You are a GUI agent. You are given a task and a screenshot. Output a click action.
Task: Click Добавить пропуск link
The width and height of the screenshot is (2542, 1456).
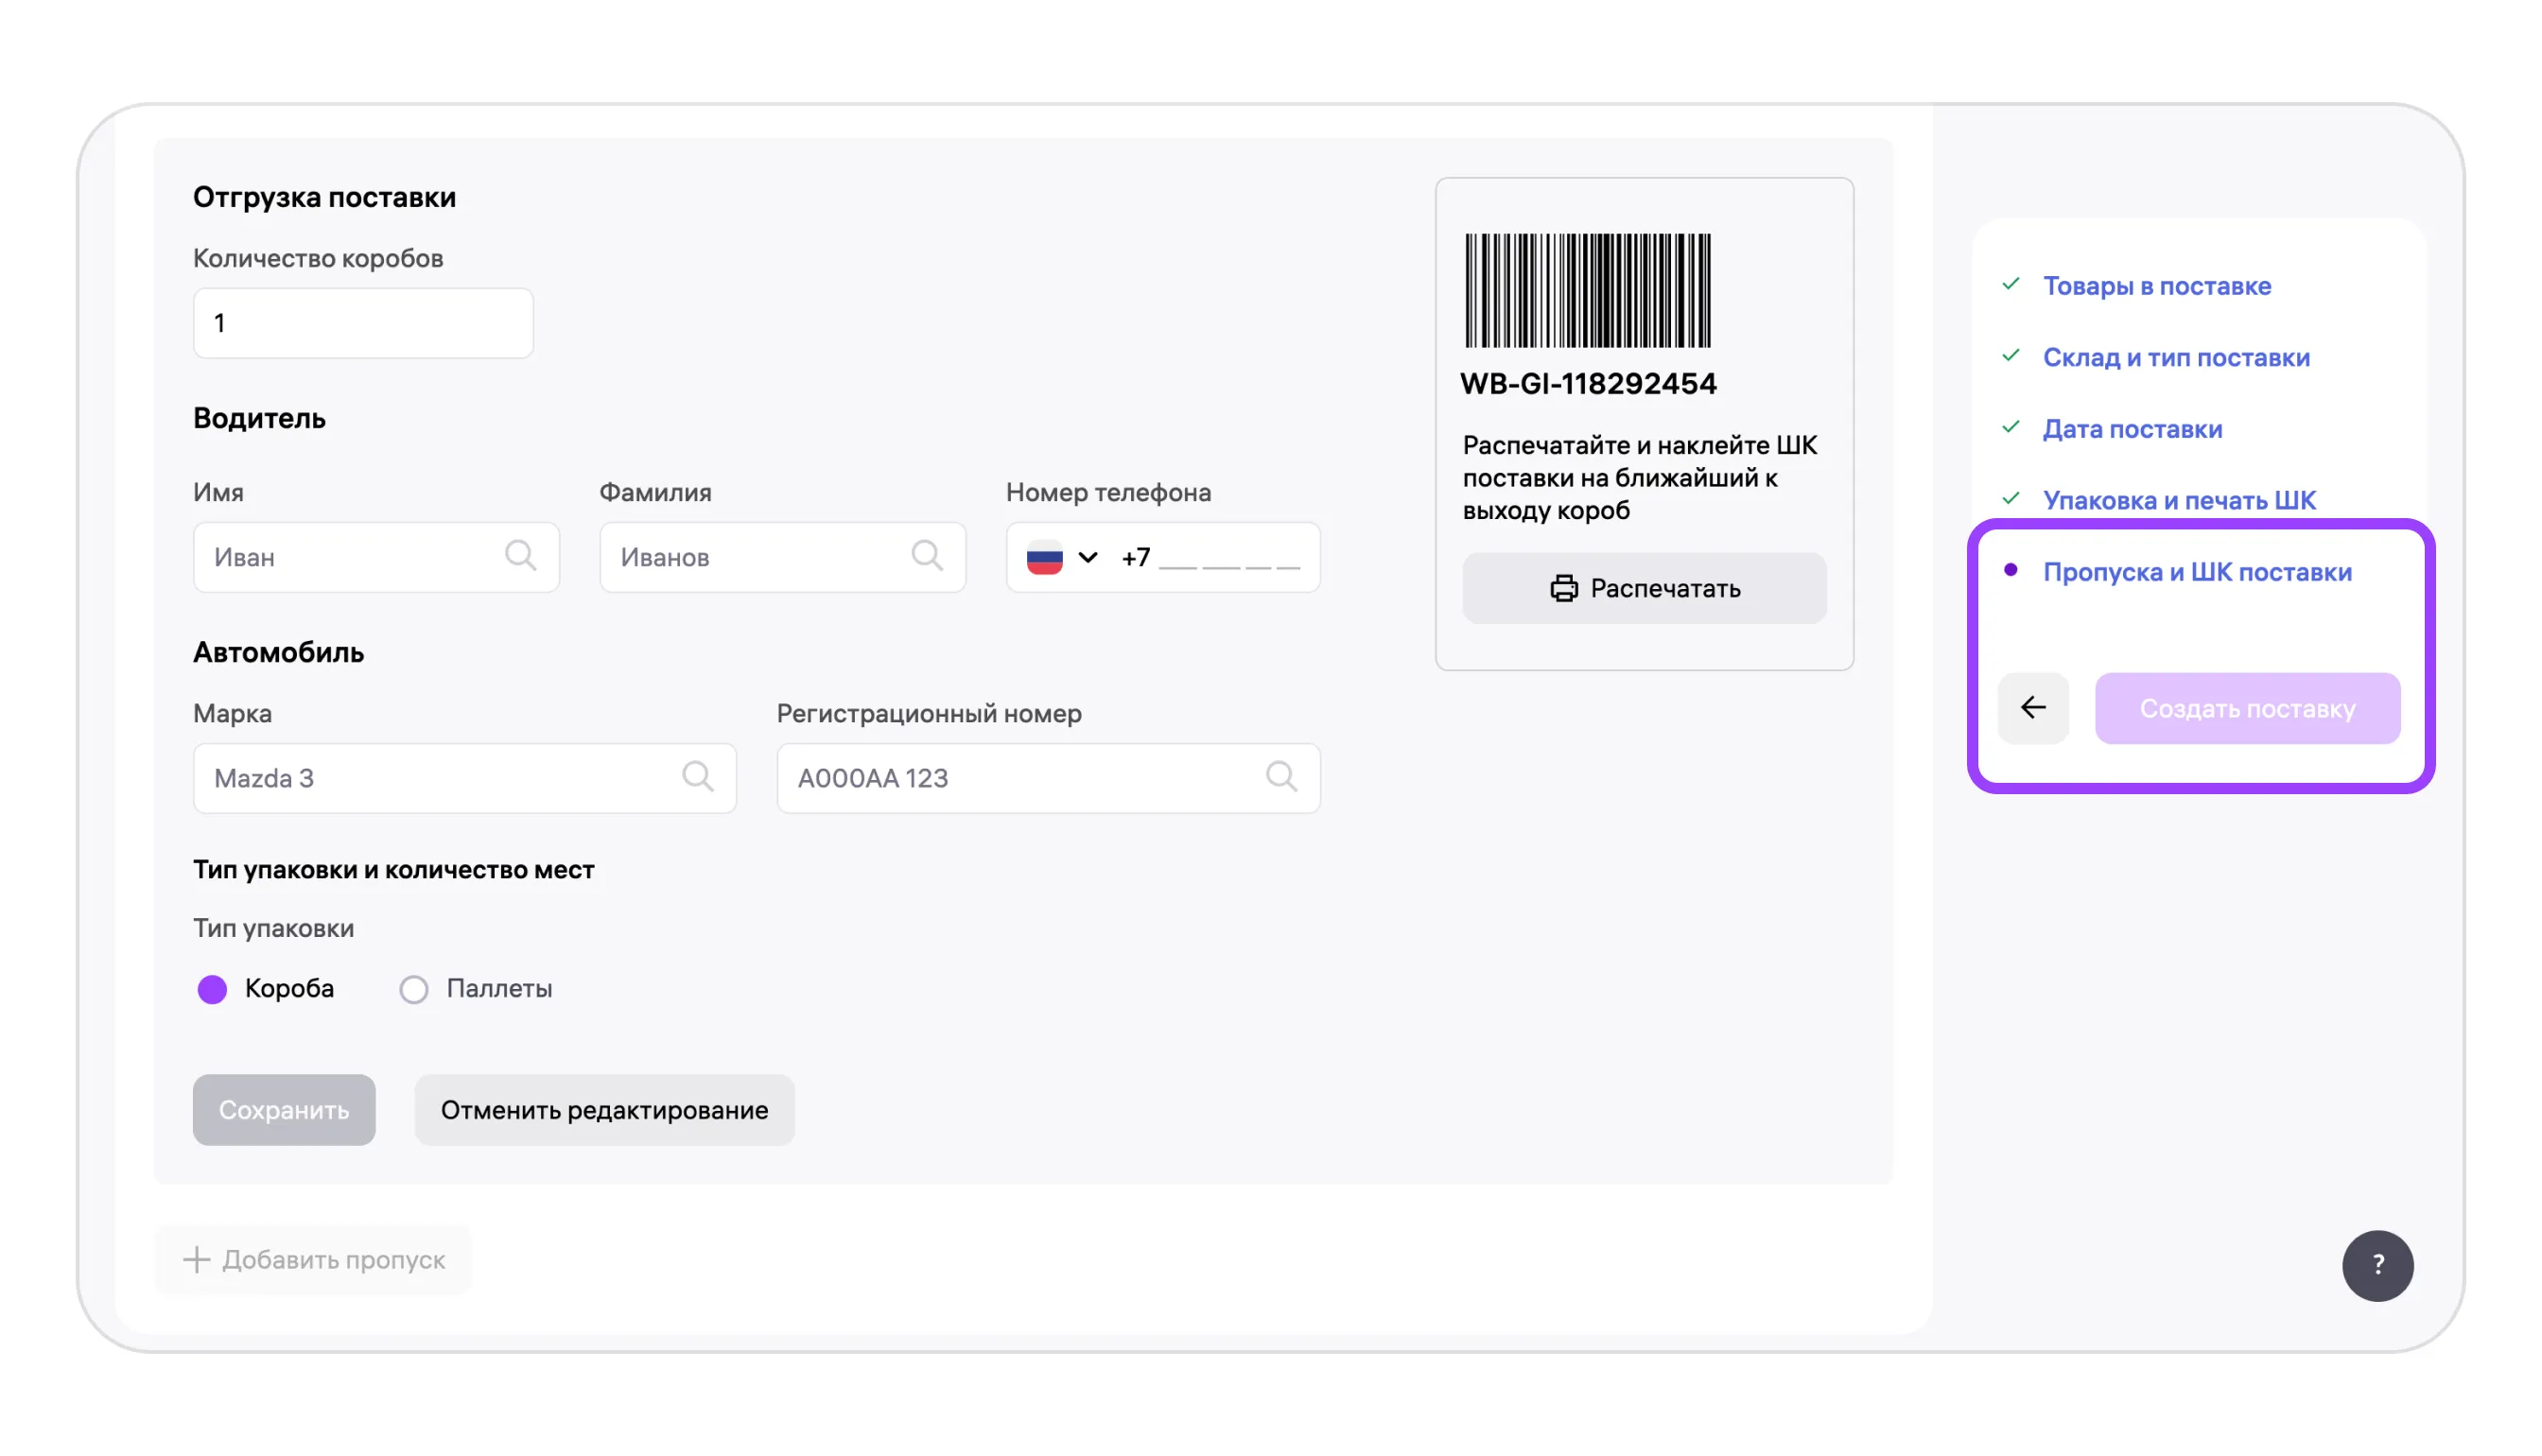[313, 1260]
